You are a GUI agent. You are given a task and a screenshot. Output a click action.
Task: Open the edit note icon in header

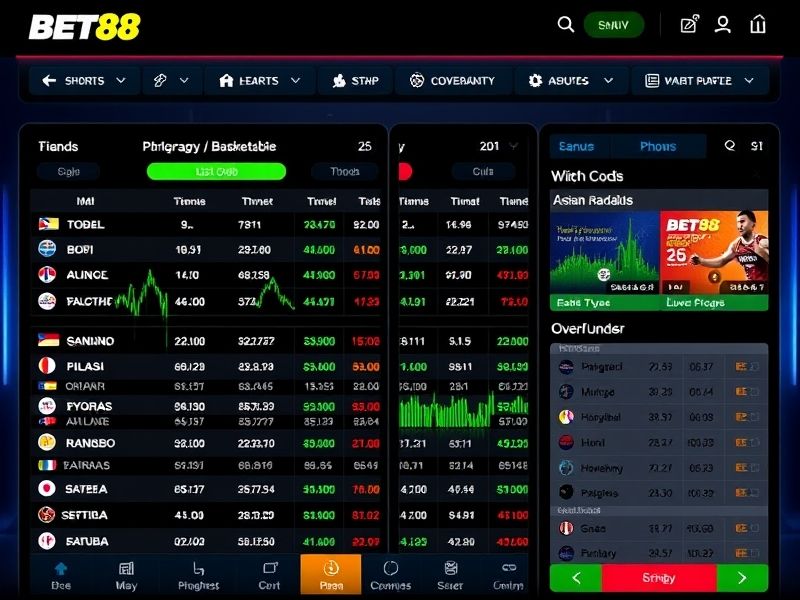pos(690,24)
